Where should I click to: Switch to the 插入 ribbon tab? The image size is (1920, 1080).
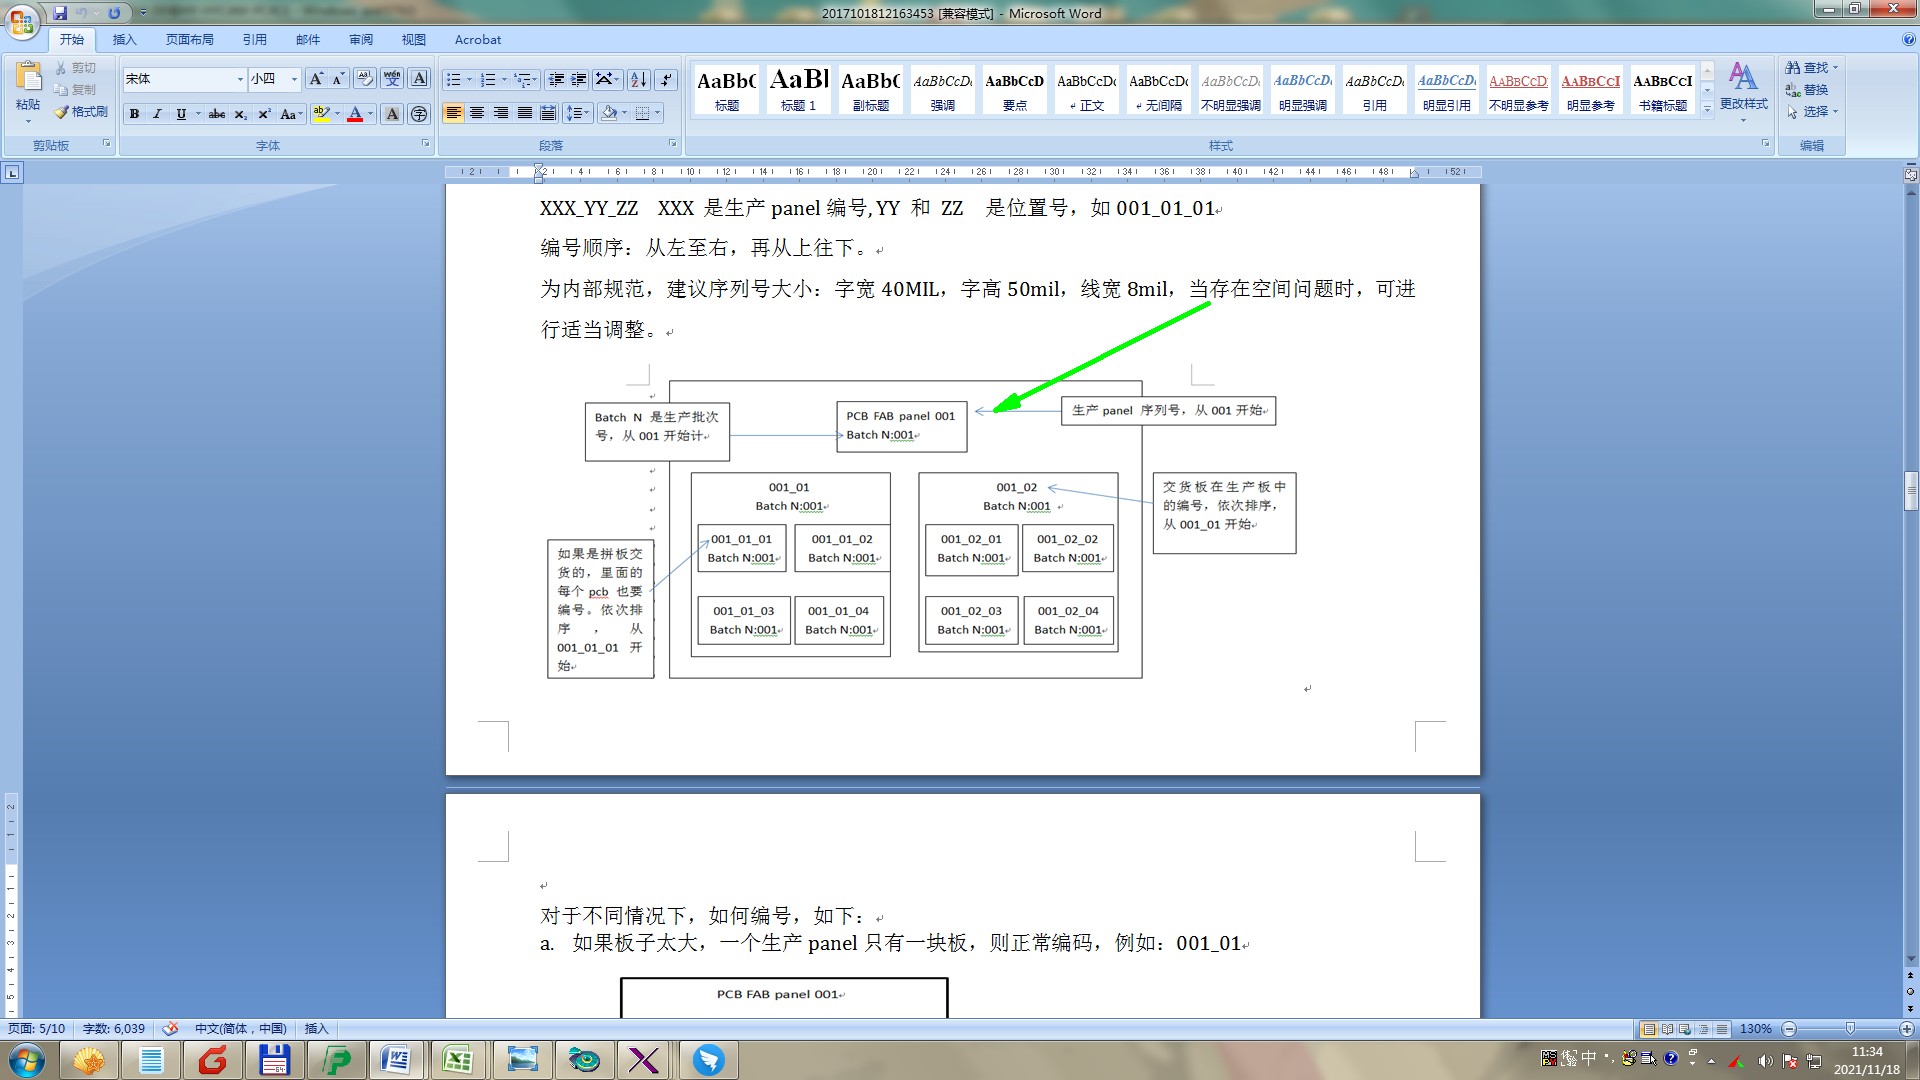coord(124,40)
